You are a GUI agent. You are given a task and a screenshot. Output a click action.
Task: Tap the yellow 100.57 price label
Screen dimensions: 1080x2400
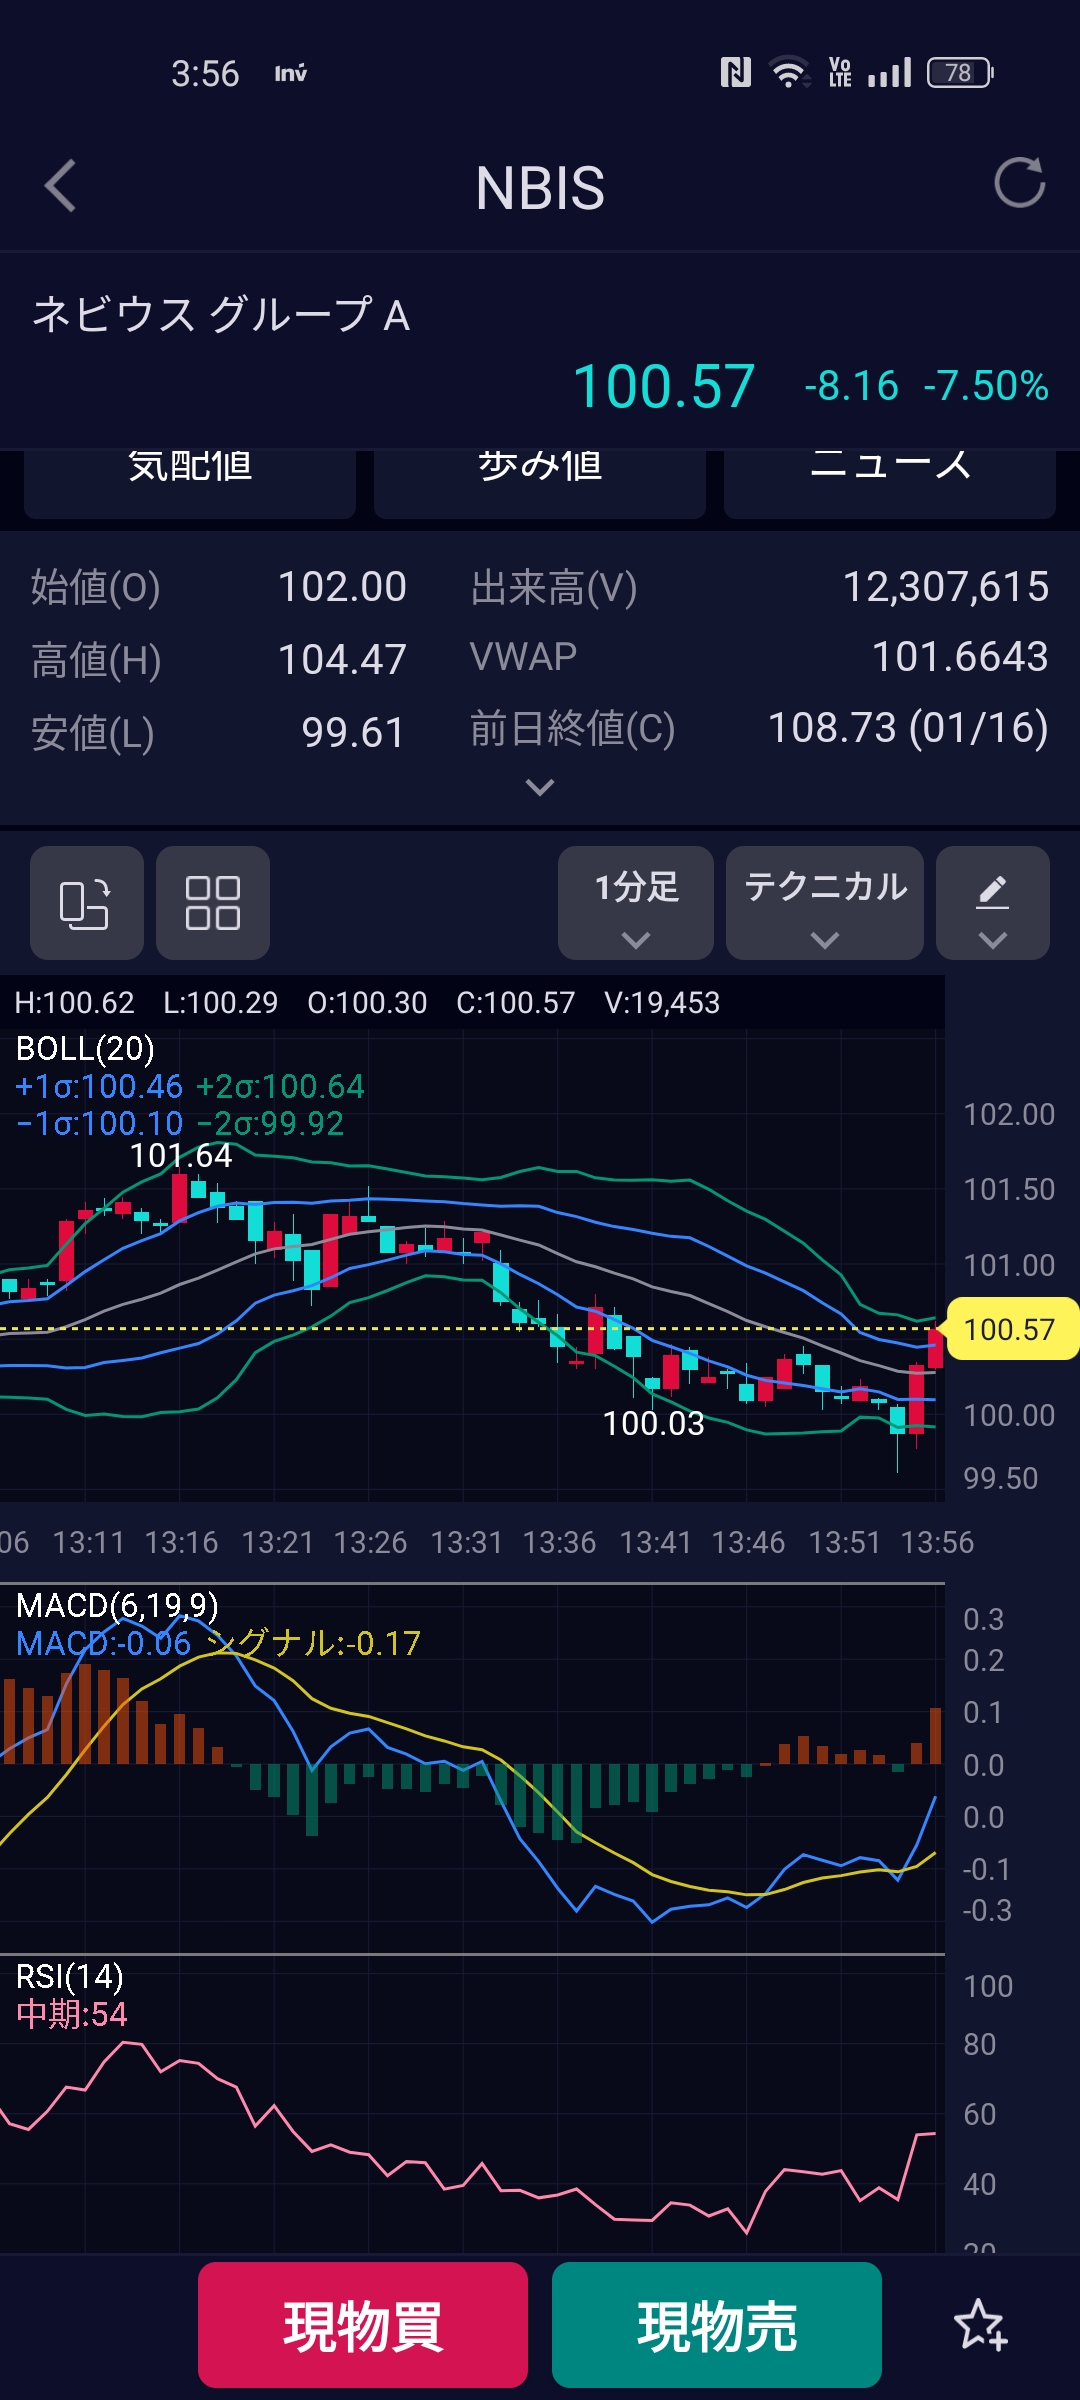(x=1010, y=1329)
